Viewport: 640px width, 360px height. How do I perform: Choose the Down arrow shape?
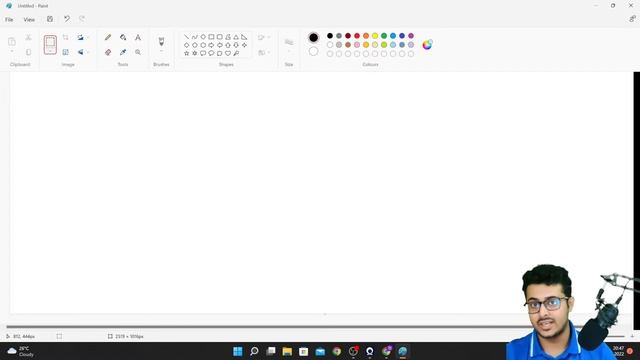236,45
